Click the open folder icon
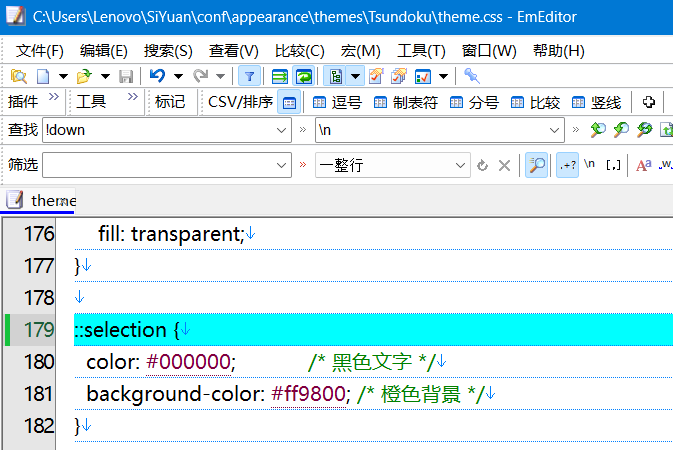The image size is (673, 450). pyautogui.click(x=83, y=76)
